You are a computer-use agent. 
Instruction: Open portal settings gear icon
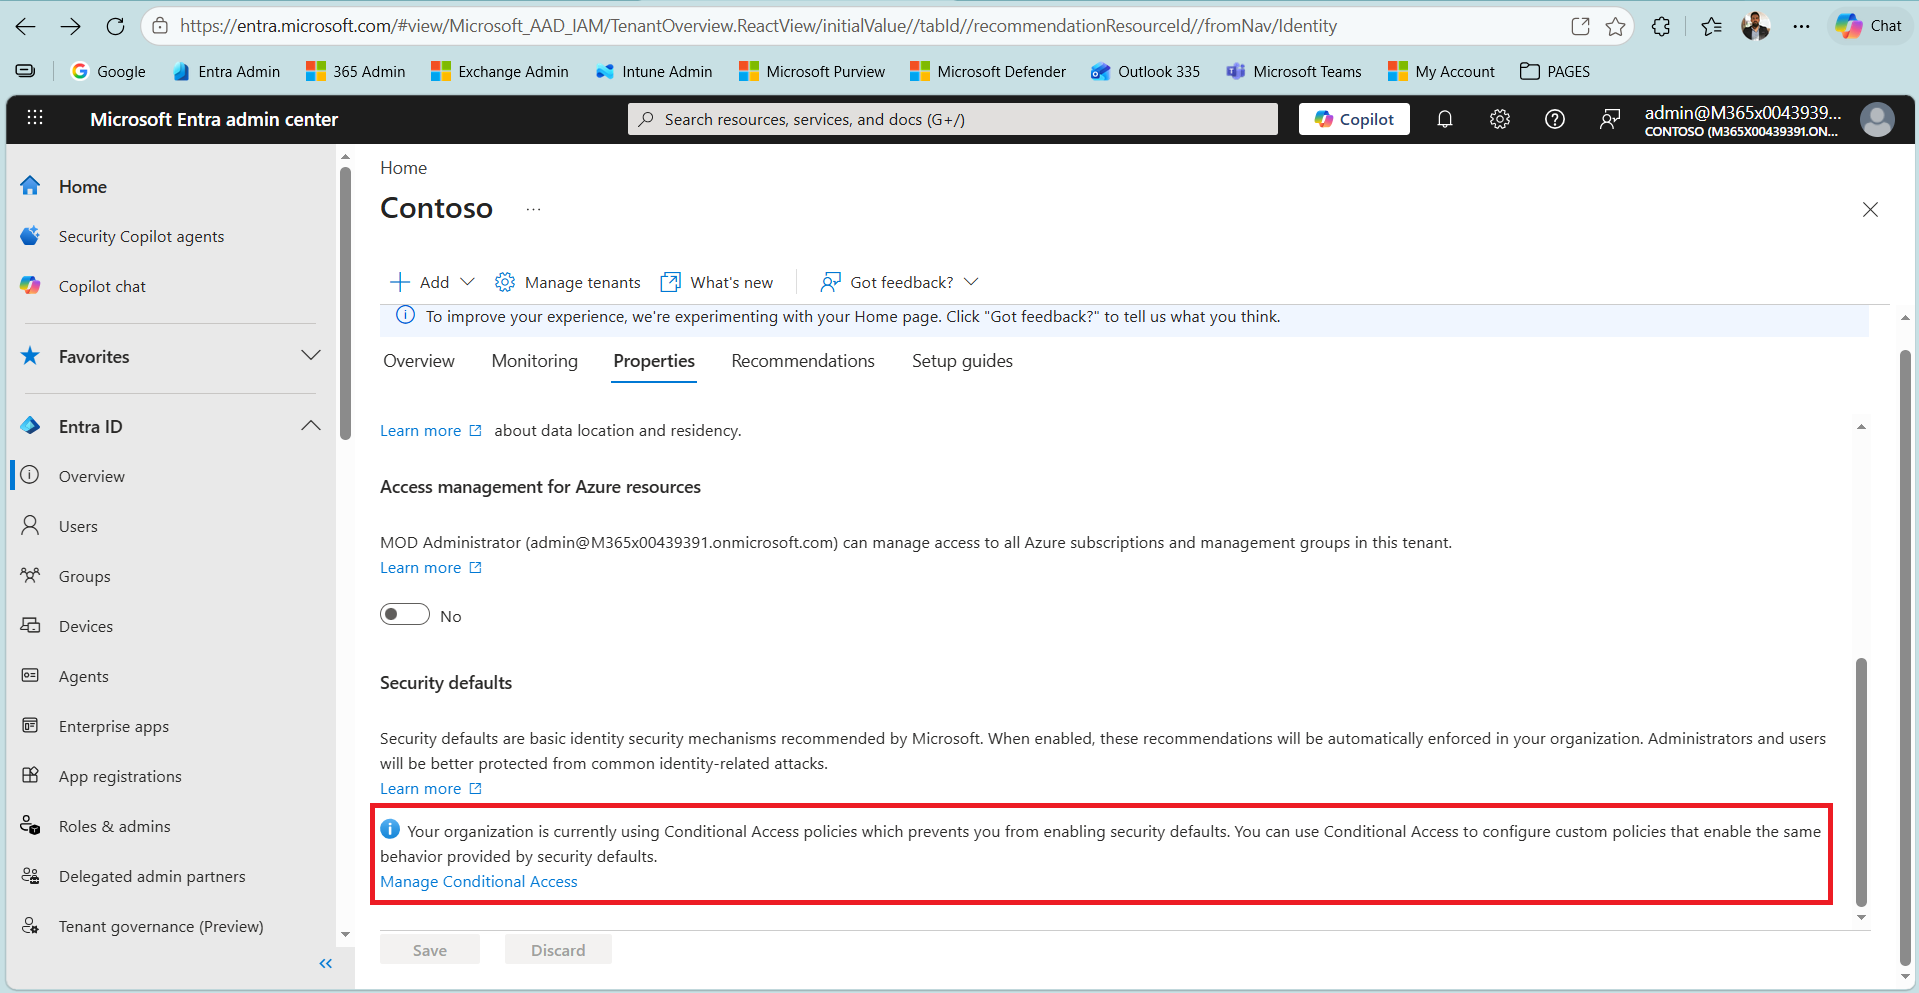click(1500, 119)
